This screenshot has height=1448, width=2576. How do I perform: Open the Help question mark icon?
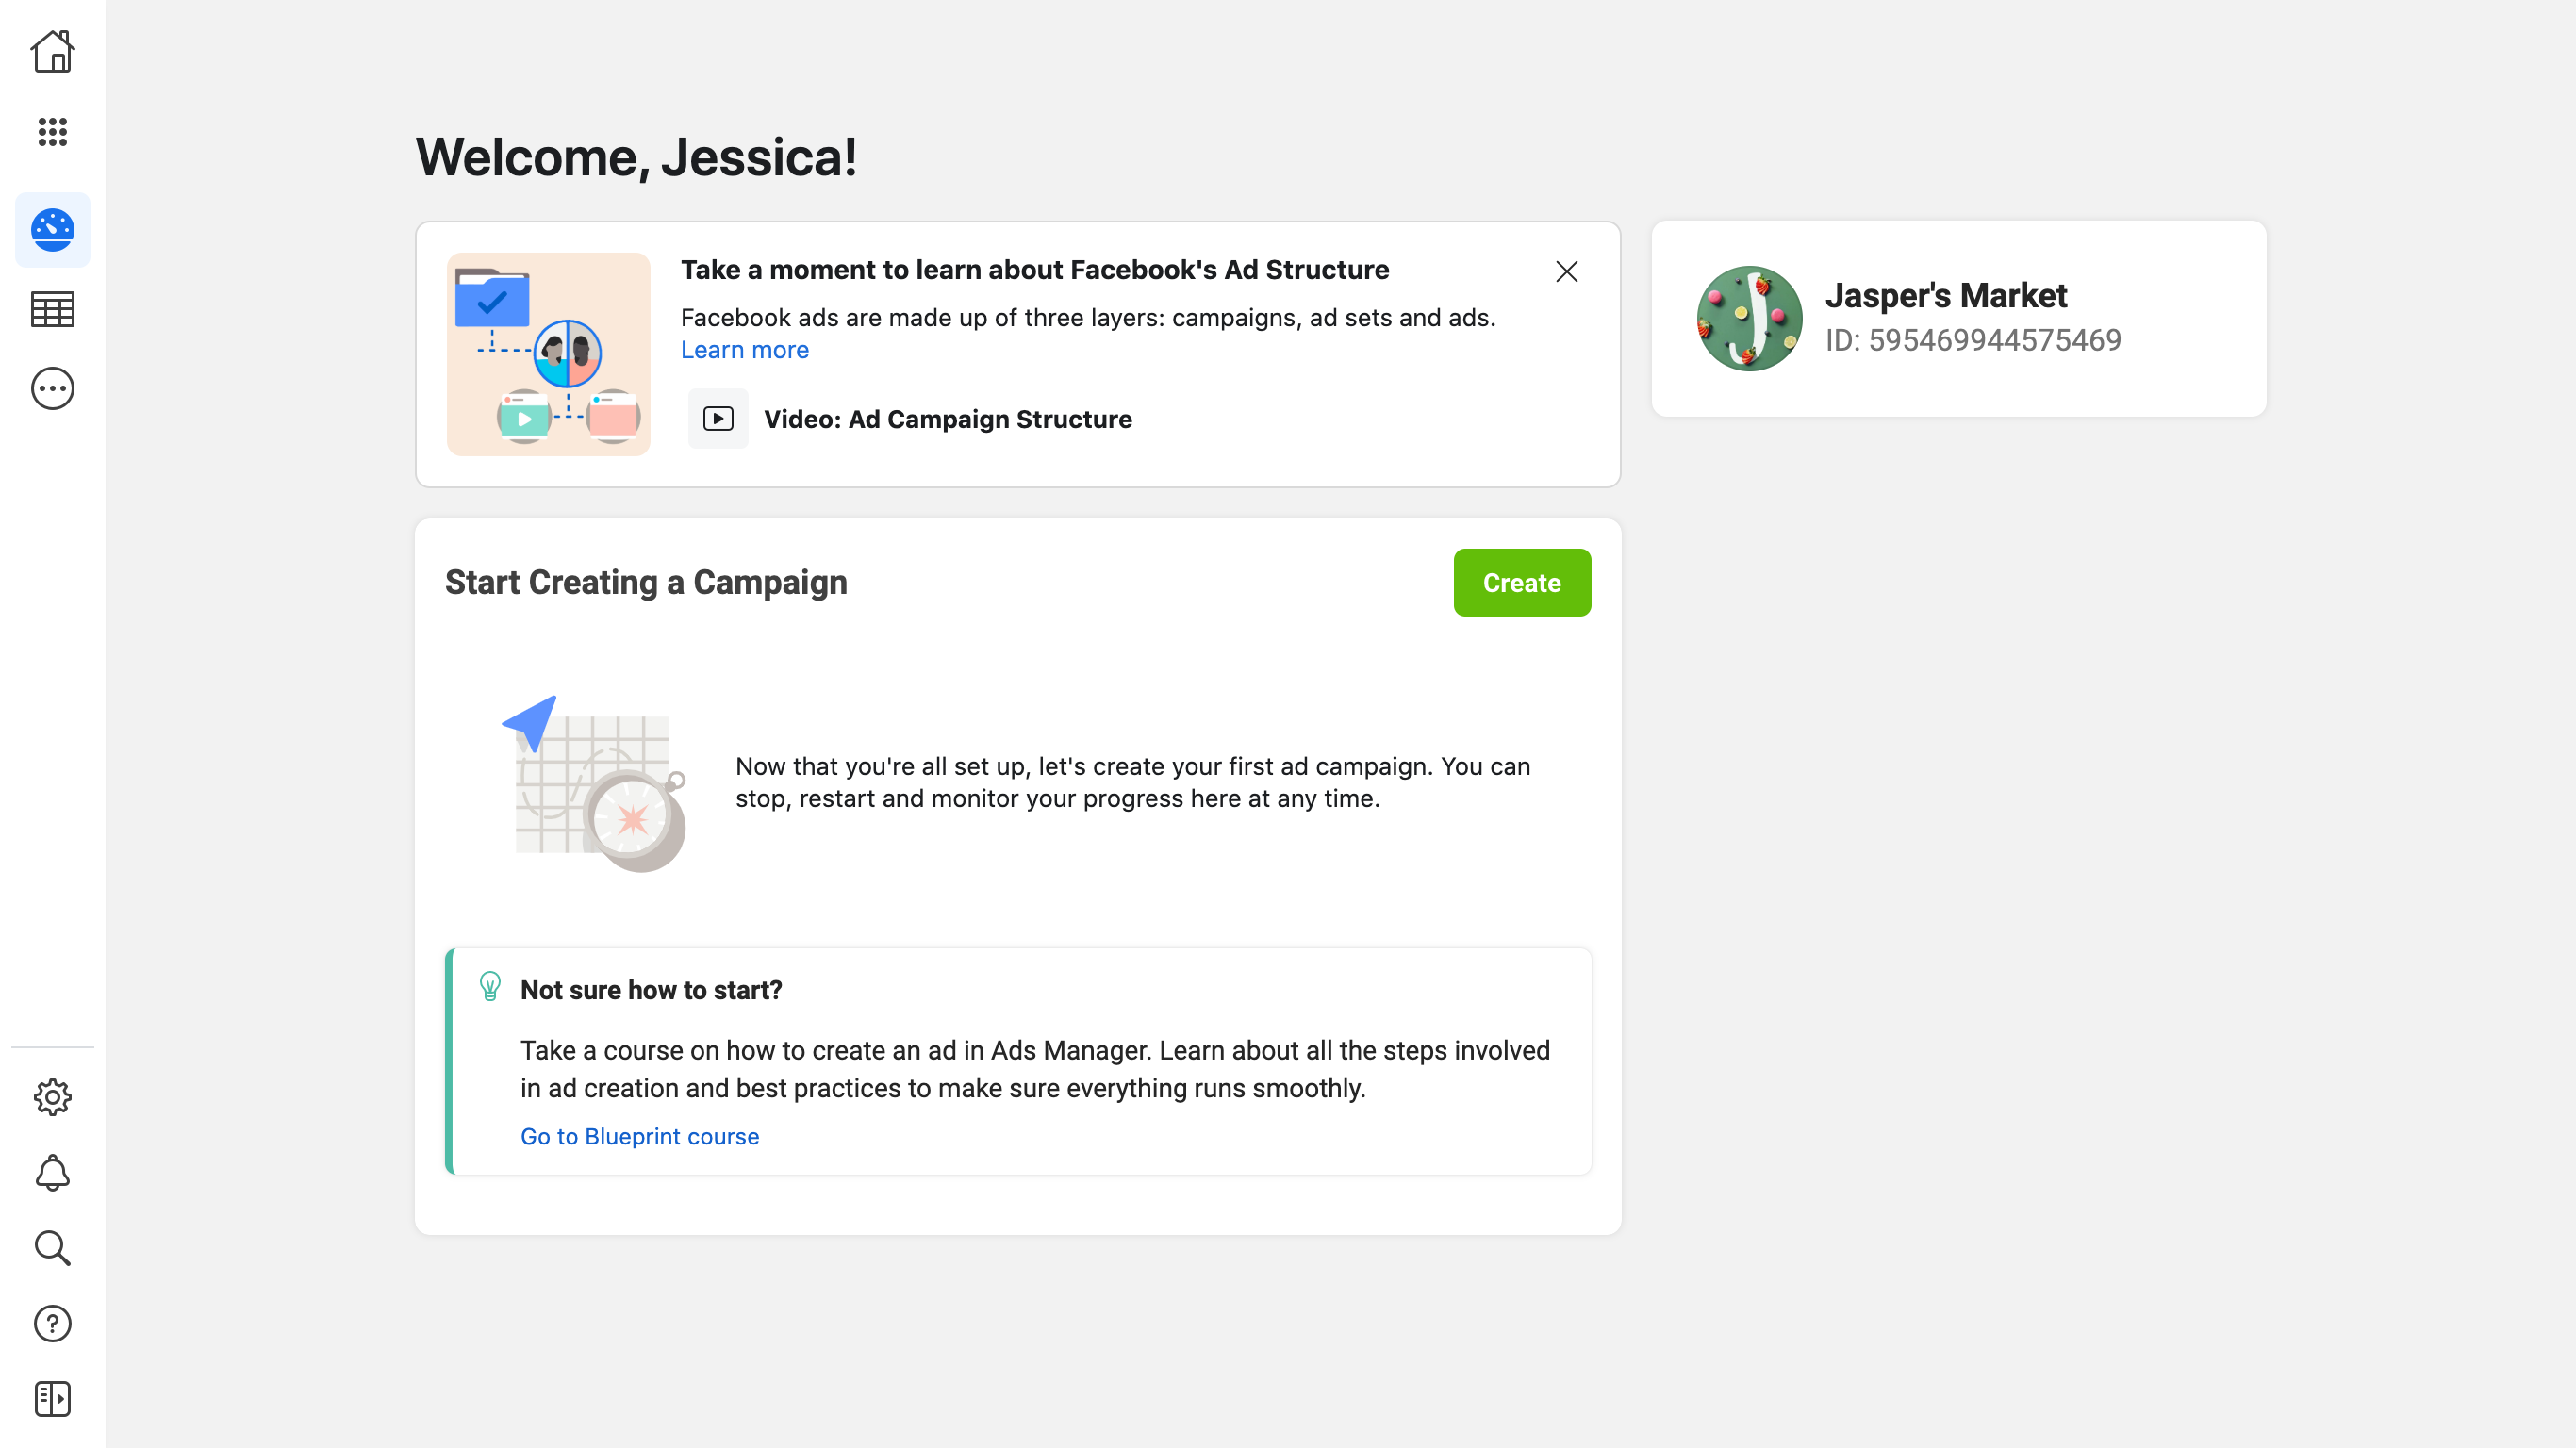[x=52, y=1324]
